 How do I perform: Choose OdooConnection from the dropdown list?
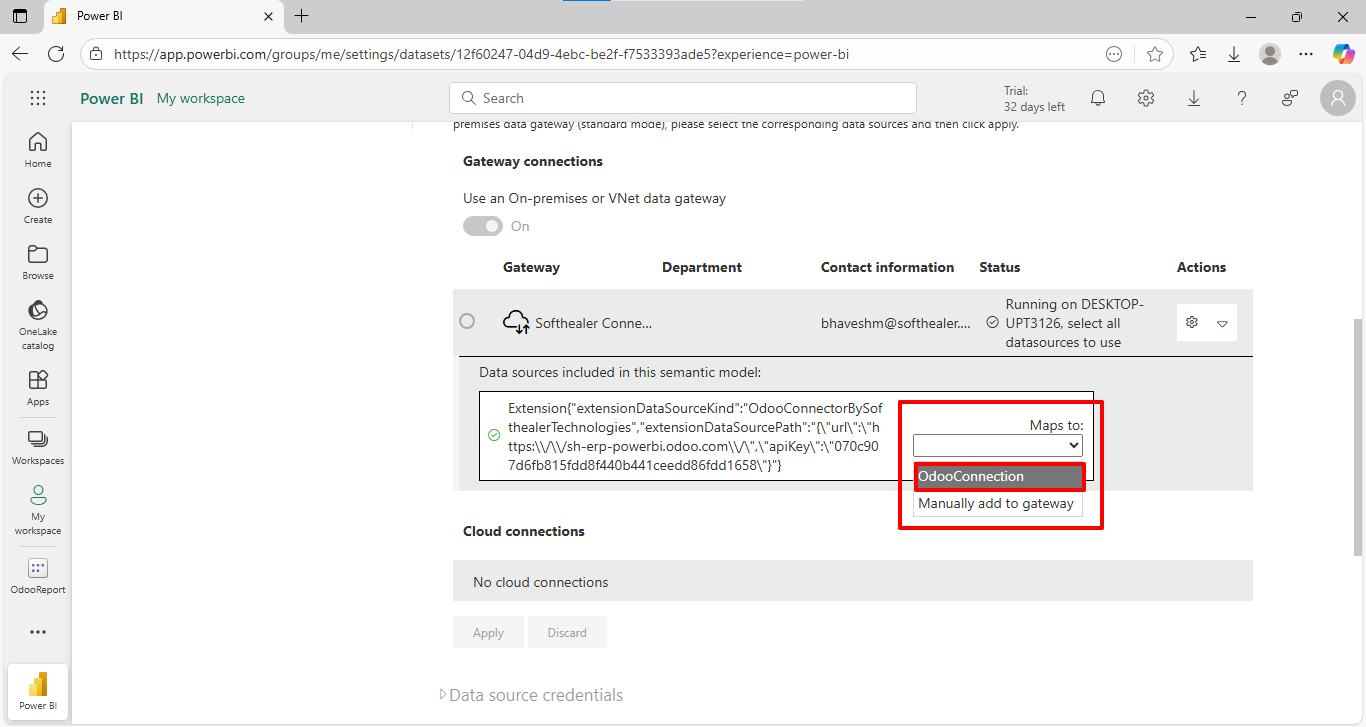(x=998, y=477)
